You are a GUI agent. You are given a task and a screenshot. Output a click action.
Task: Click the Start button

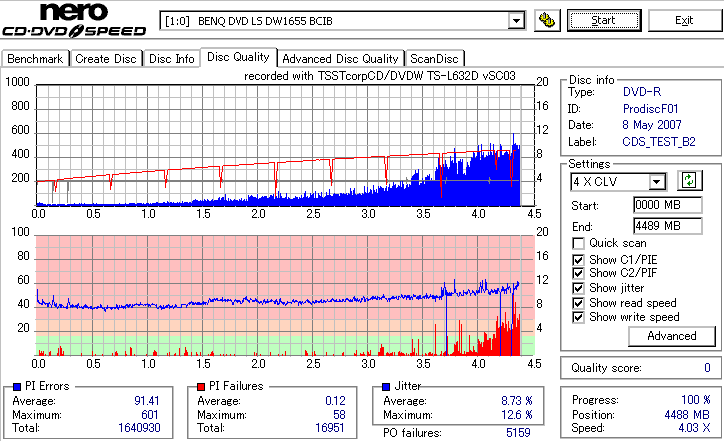click(604, 21)
